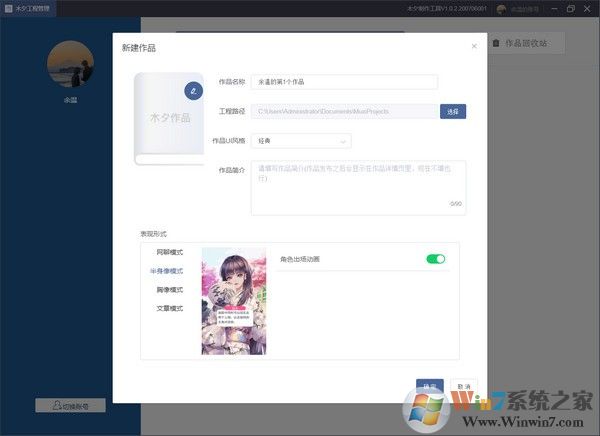The width and height of the screenshot is (600, 436).
Task: Click the 工程路径 path field
Action: coord(344,111)
